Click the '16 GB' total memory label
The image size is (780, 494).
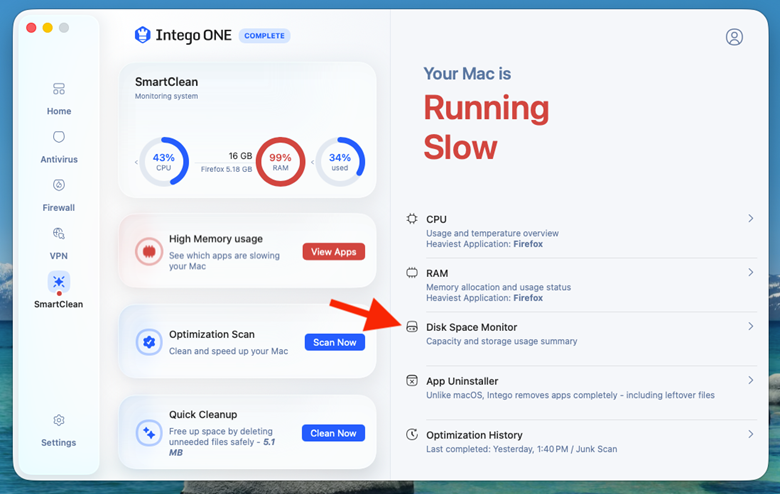point(240,156)
